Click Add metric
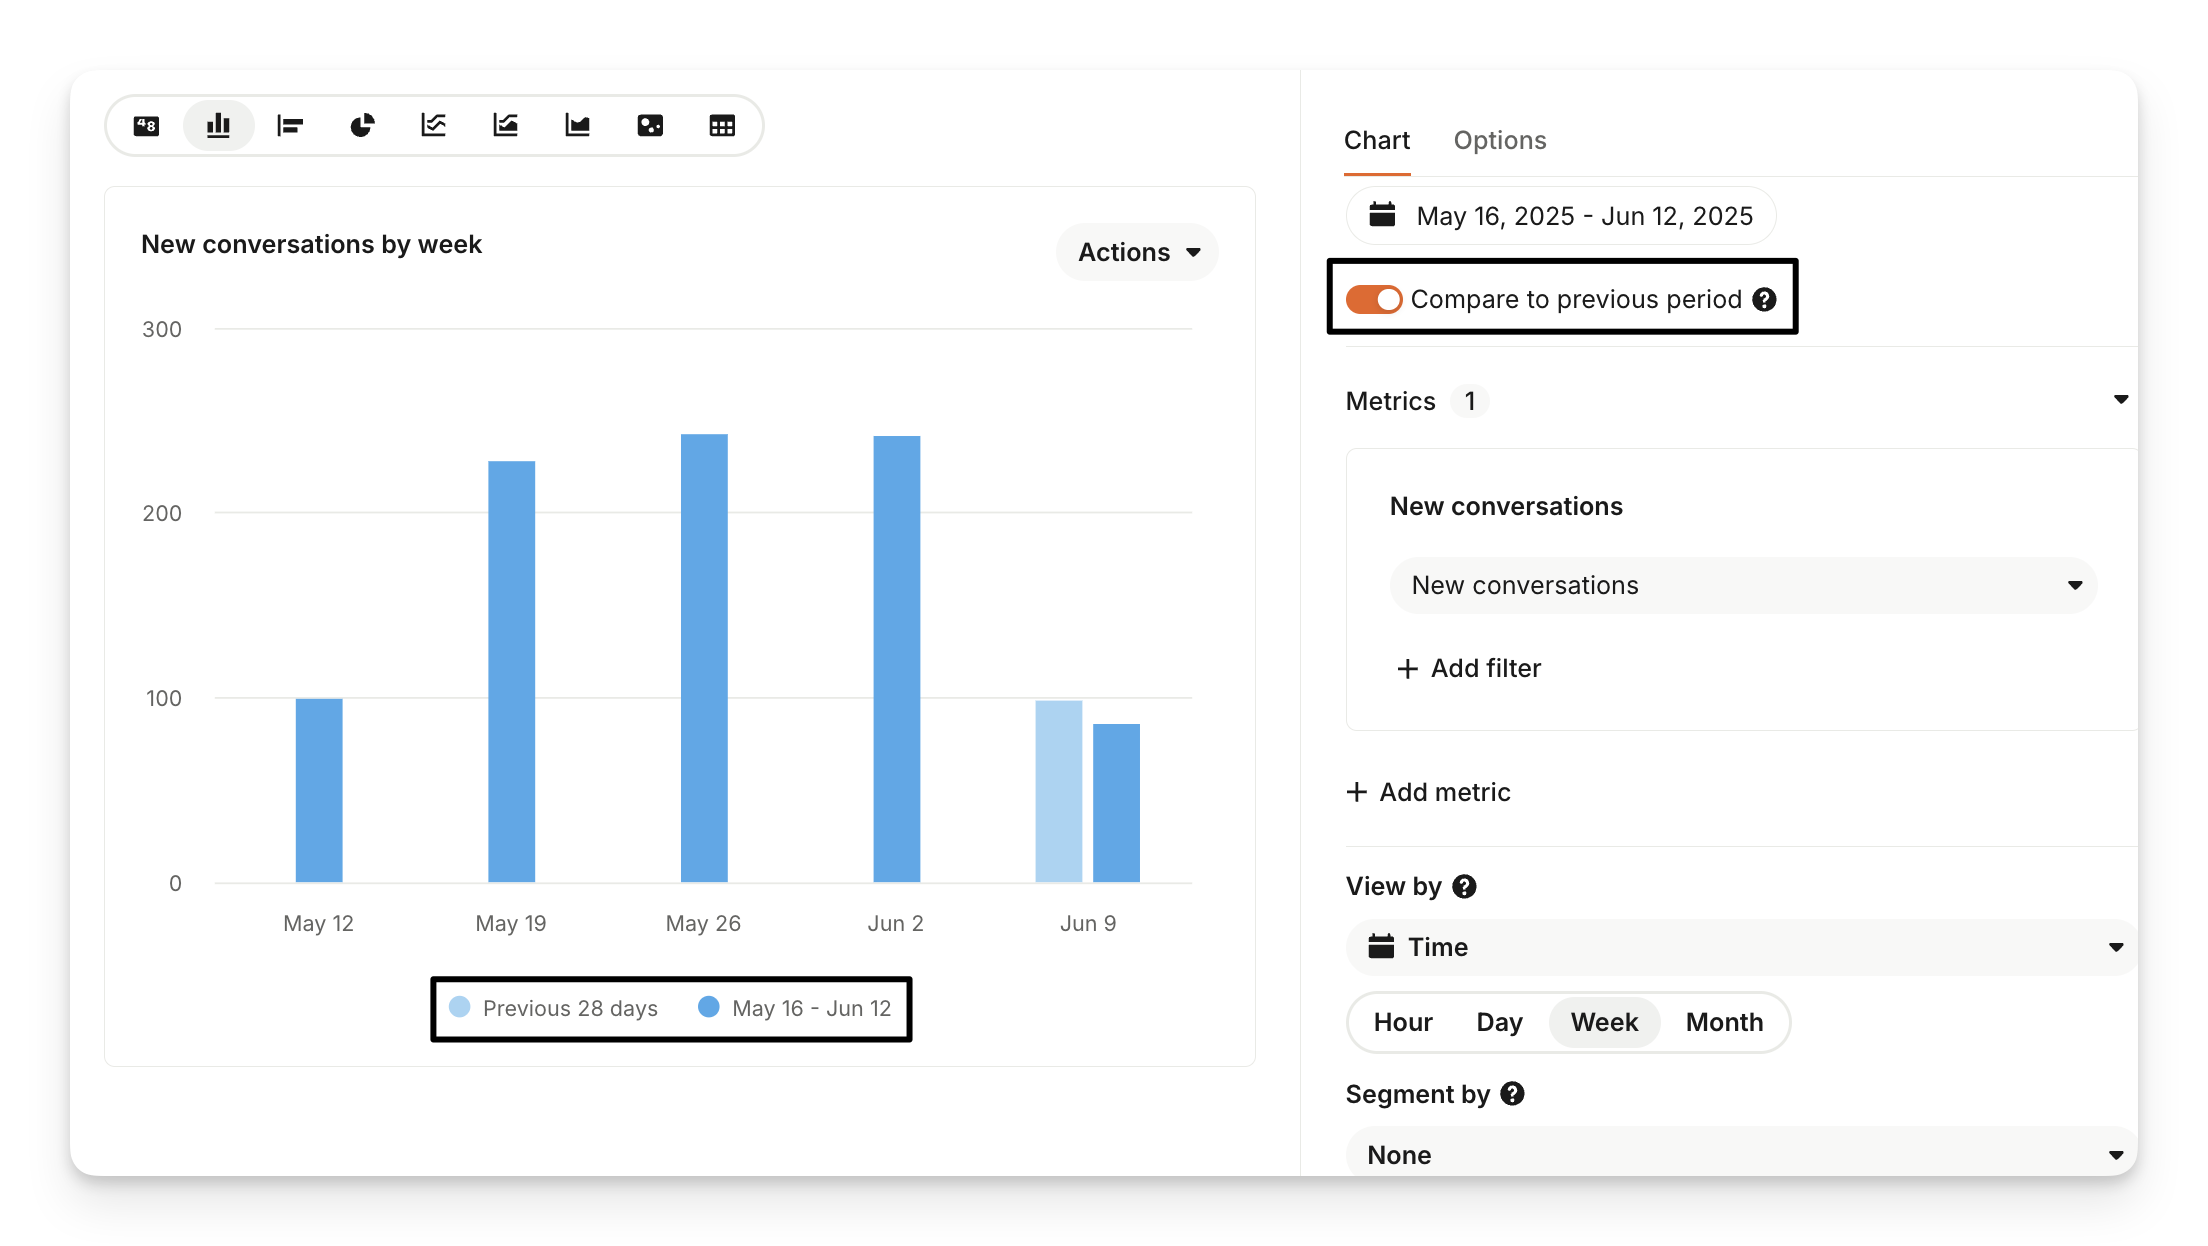Viewport: 2208px width, 1246px height. click(1428, 792)
